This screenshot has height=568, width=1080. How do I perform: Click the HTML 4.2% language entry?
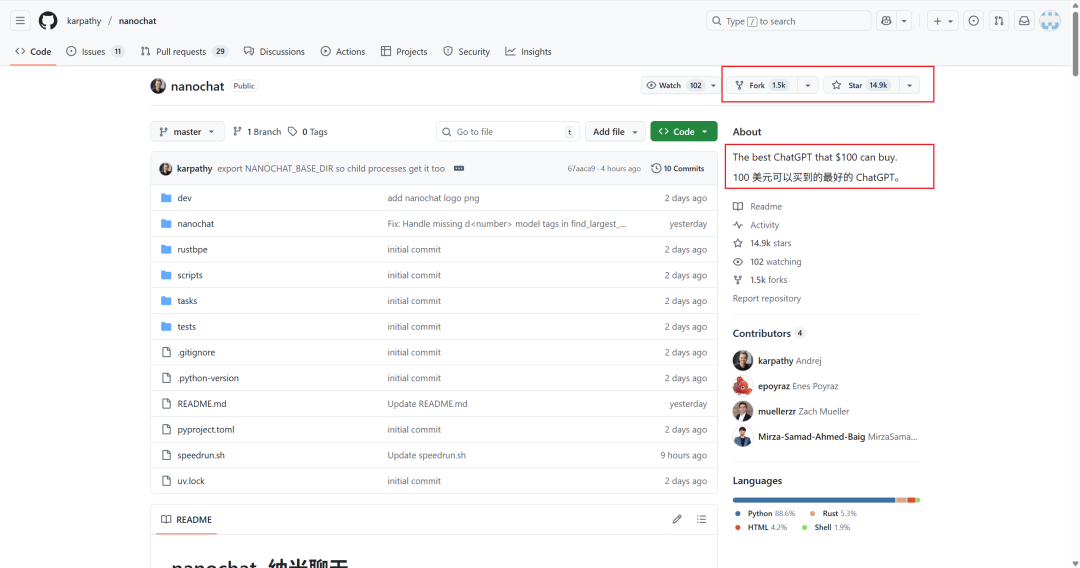tap(760, 527)
